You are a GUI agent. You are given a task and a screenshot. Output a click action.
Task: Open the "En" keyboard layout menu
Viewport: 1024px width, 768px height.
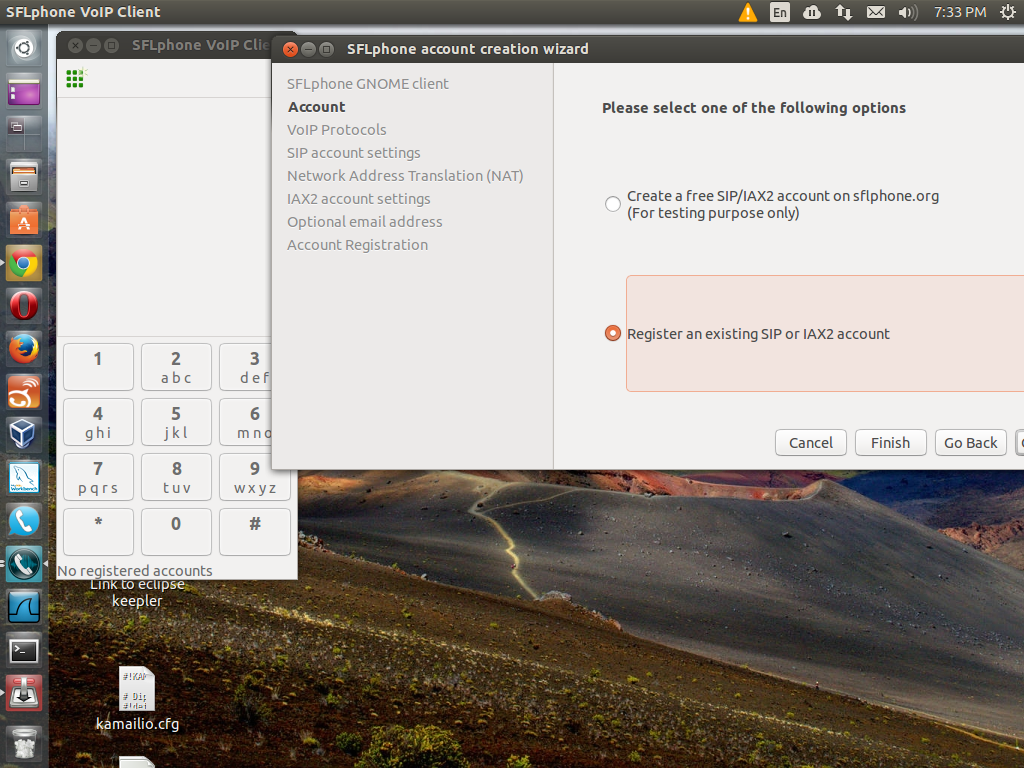778,14
